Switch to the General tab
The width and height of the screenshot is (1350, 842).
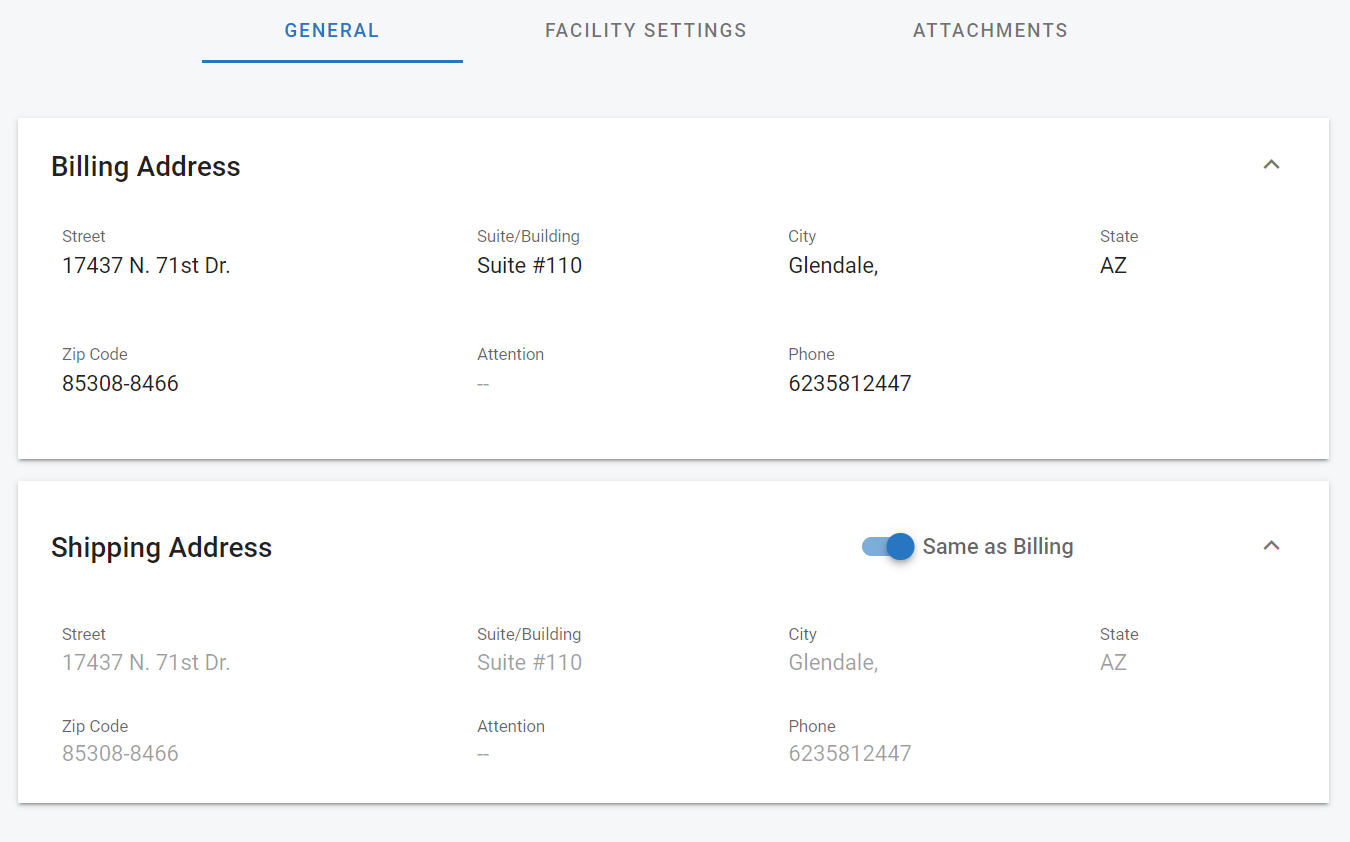pyautogui.click(x=332, y=31)
